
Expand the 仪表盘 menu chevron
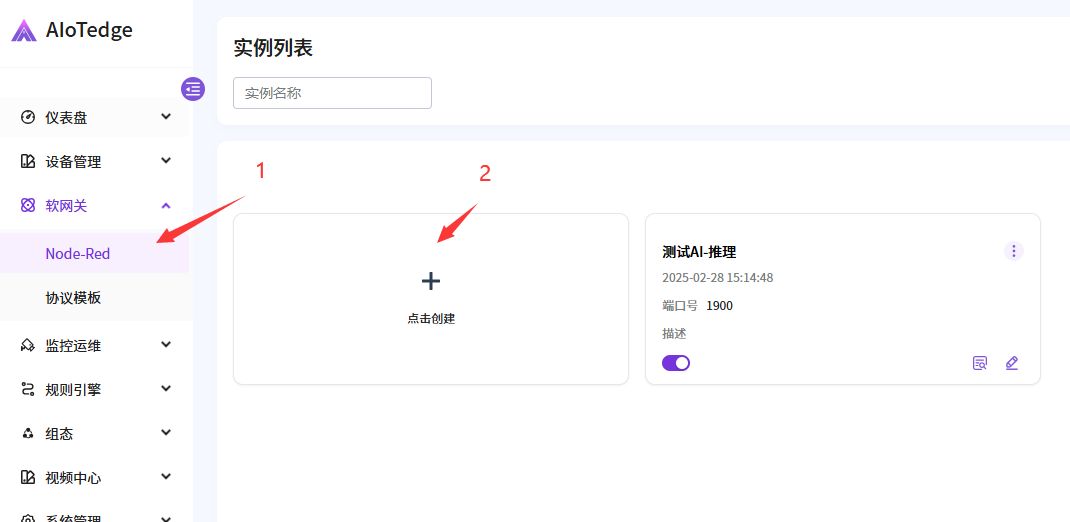click(166, 117)
